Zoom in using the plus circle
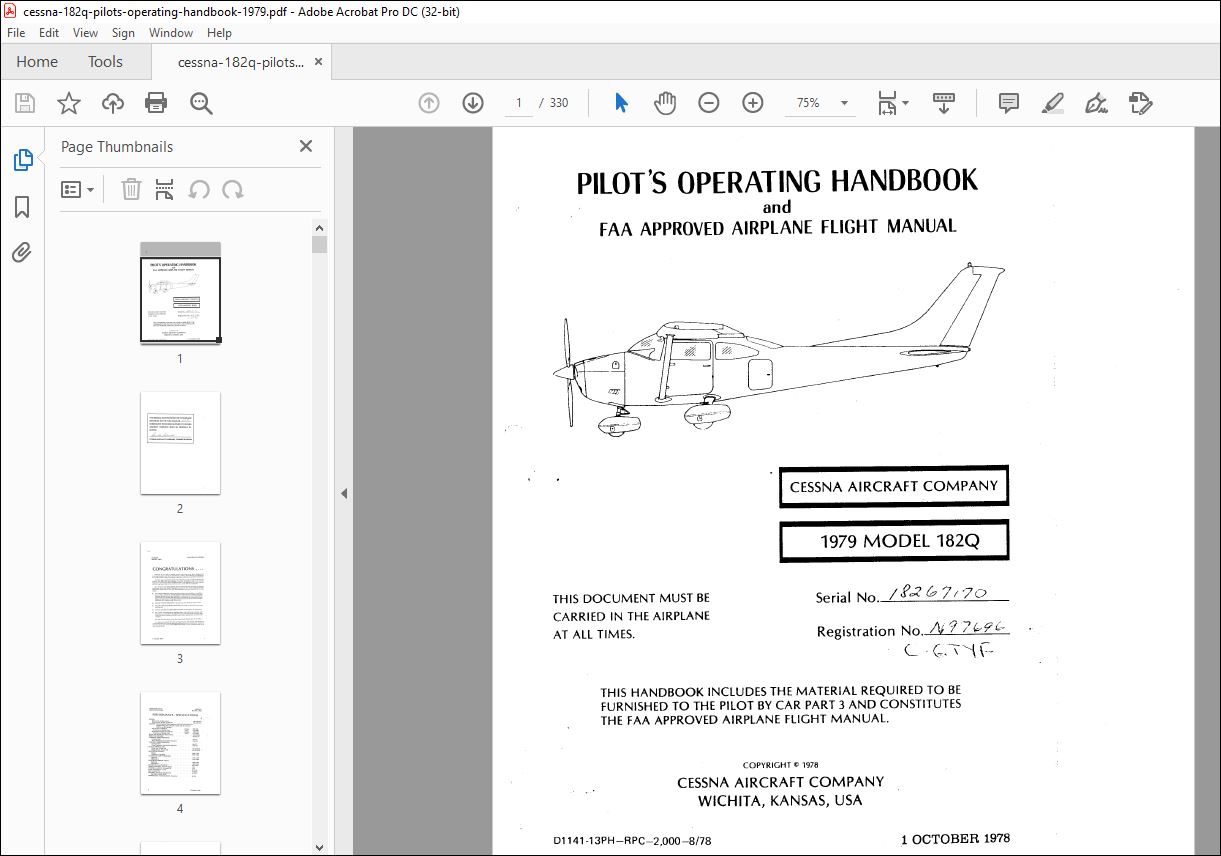This screenshot has height=856, width=1221. point(753,103)
